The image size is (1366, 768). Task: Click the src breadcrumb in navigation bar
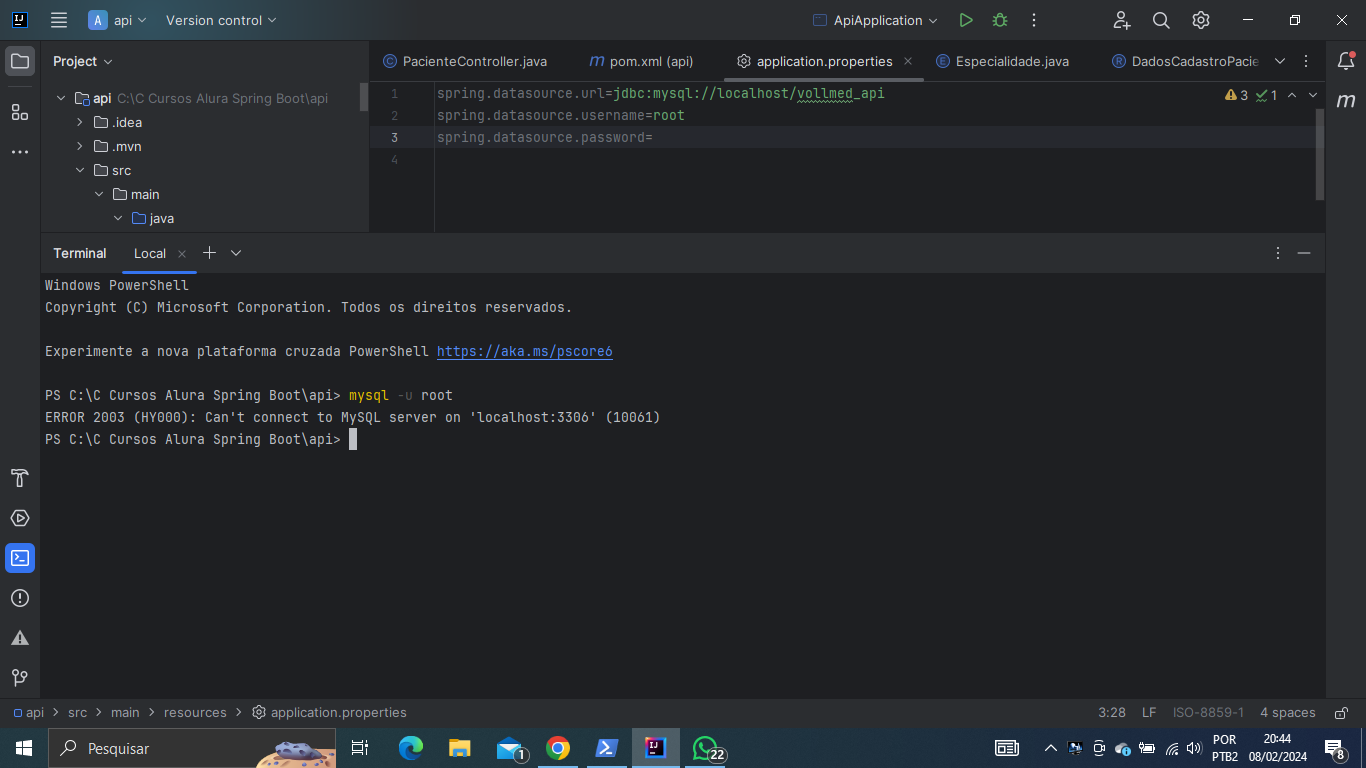pos(77,713)
